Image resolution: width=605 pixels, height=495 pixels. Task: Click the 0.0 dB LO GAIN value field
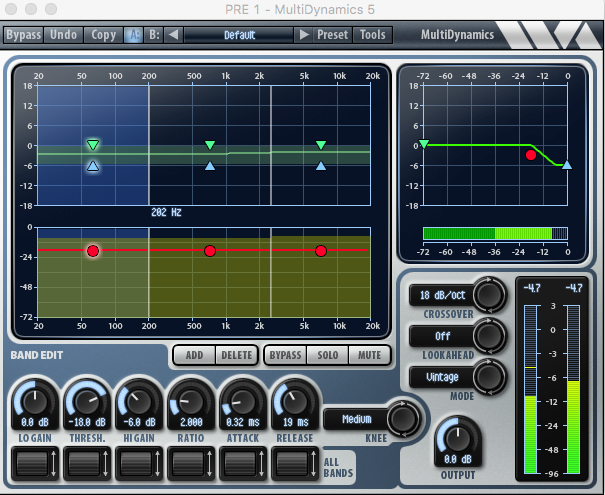(x=35, y=422)
